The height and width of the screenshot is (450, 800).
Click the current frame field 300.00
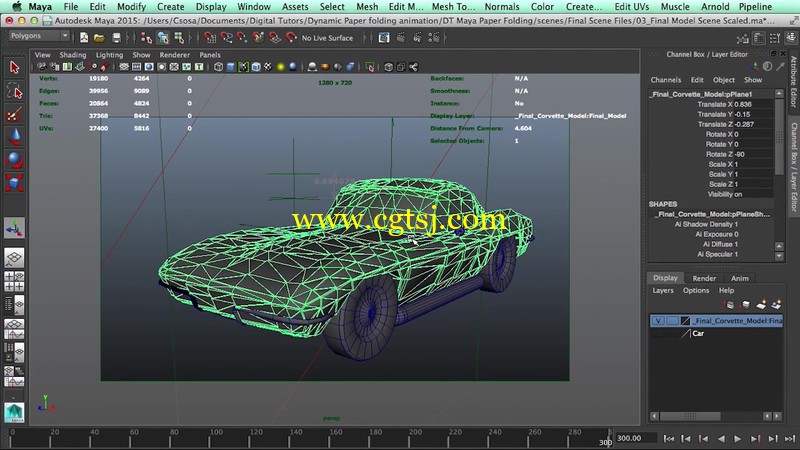635,438
